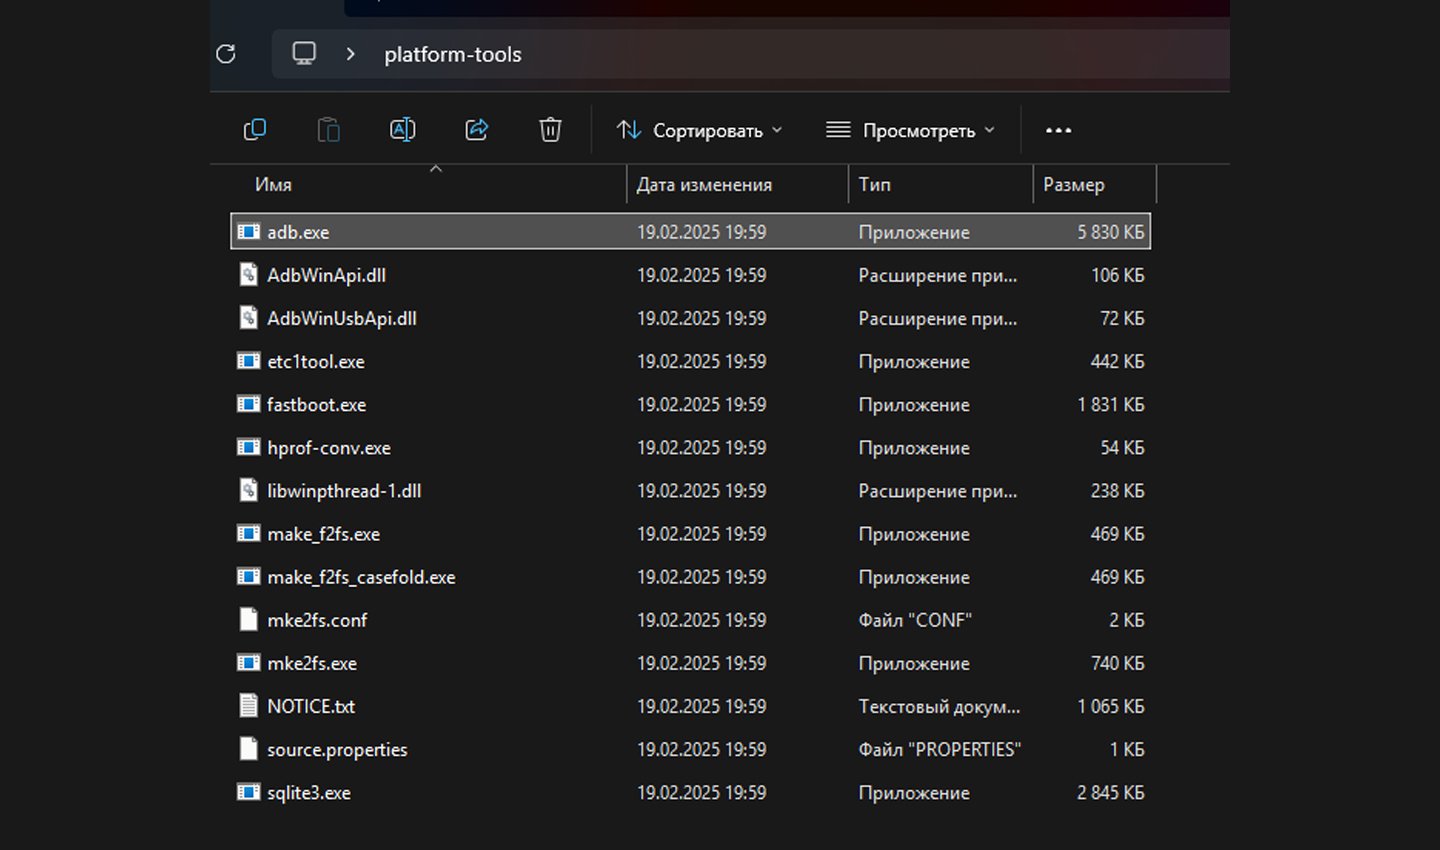Image resolution: width=1440 pixels, height=850 pixels.
Task: Click the 1 КБ size of source.properties
Action: (1127, 749)
